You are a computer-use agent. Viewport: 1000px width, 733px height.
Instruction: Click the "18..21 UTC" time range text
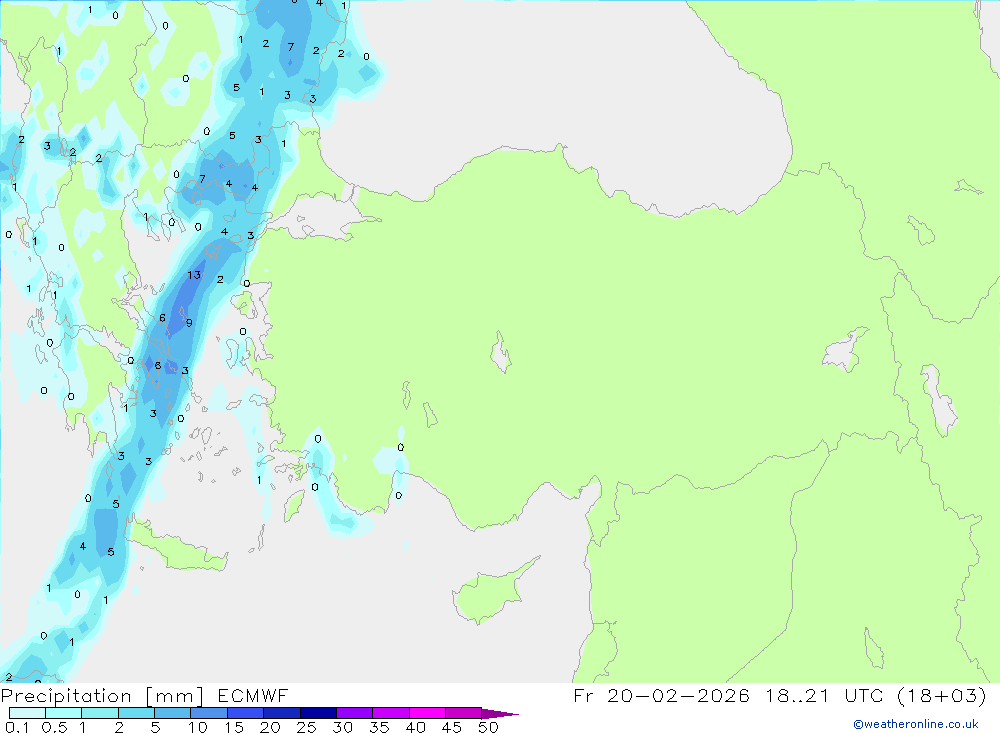[x=825, y=695]
